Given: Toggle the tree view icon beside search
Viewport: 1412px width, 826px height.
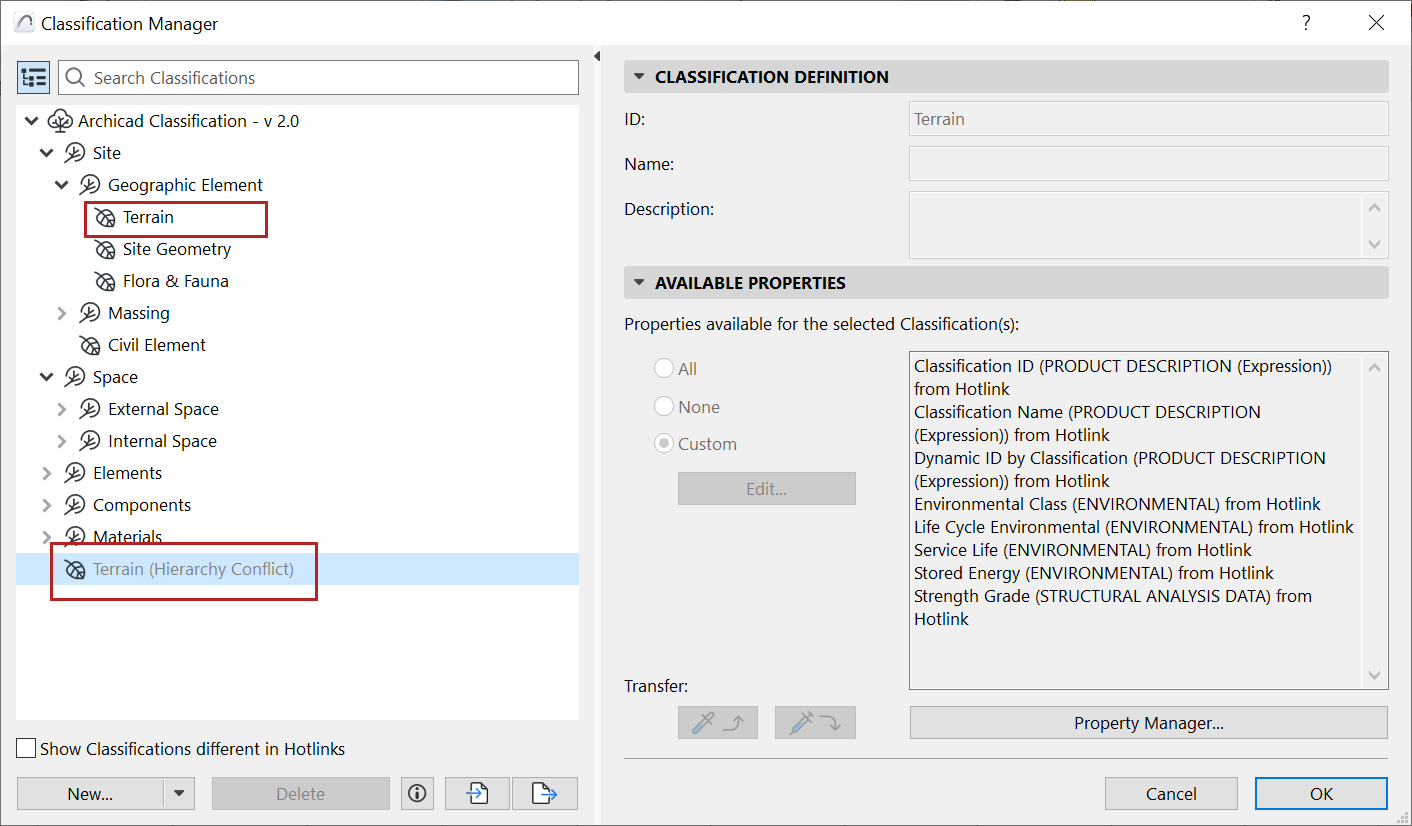Looking at the screenshot, I should (33, 77).
